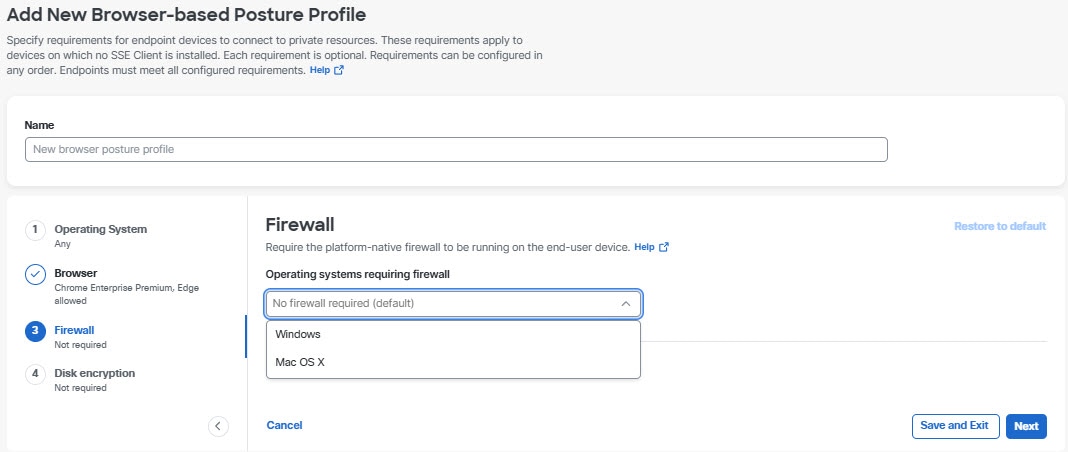This screenshot has height=452, width=1068.
Task: Click 'Any' under Operating System step
Action: pos(62,244)
